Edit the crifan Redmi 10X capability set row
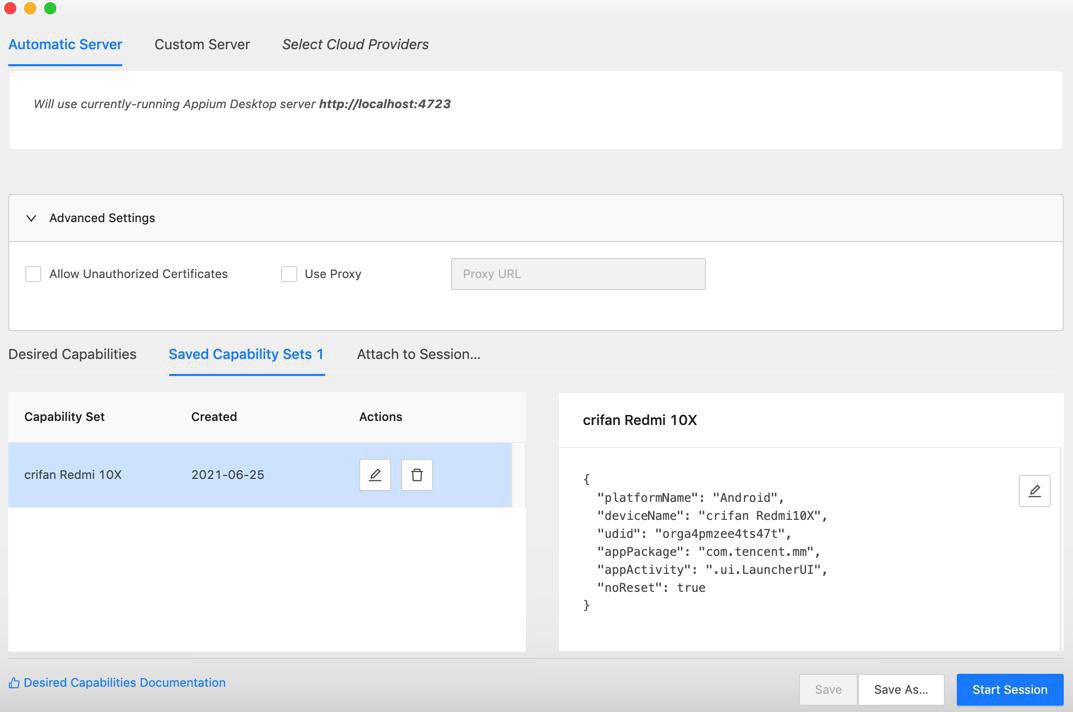 click(x=374, y=474)
